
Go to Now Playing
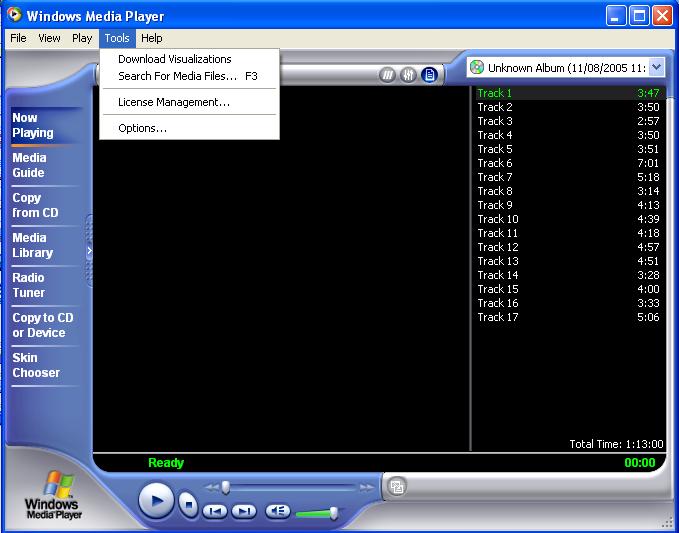[x=45, y=125]
